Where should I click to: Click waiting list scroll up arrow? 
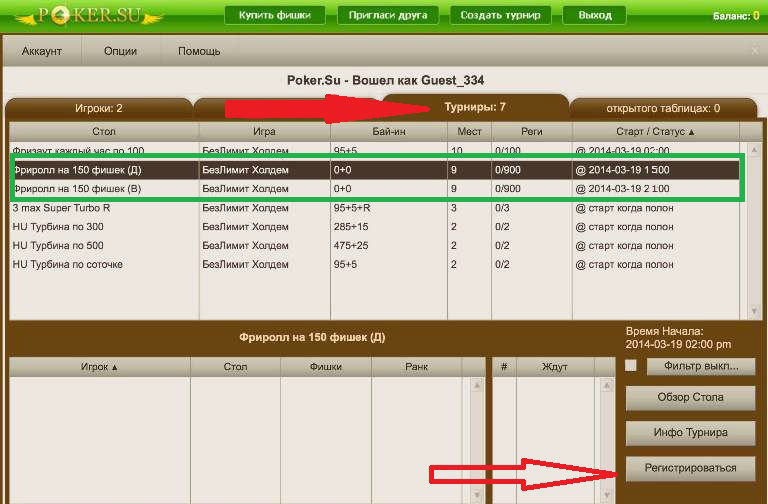(x=607, y=385)
